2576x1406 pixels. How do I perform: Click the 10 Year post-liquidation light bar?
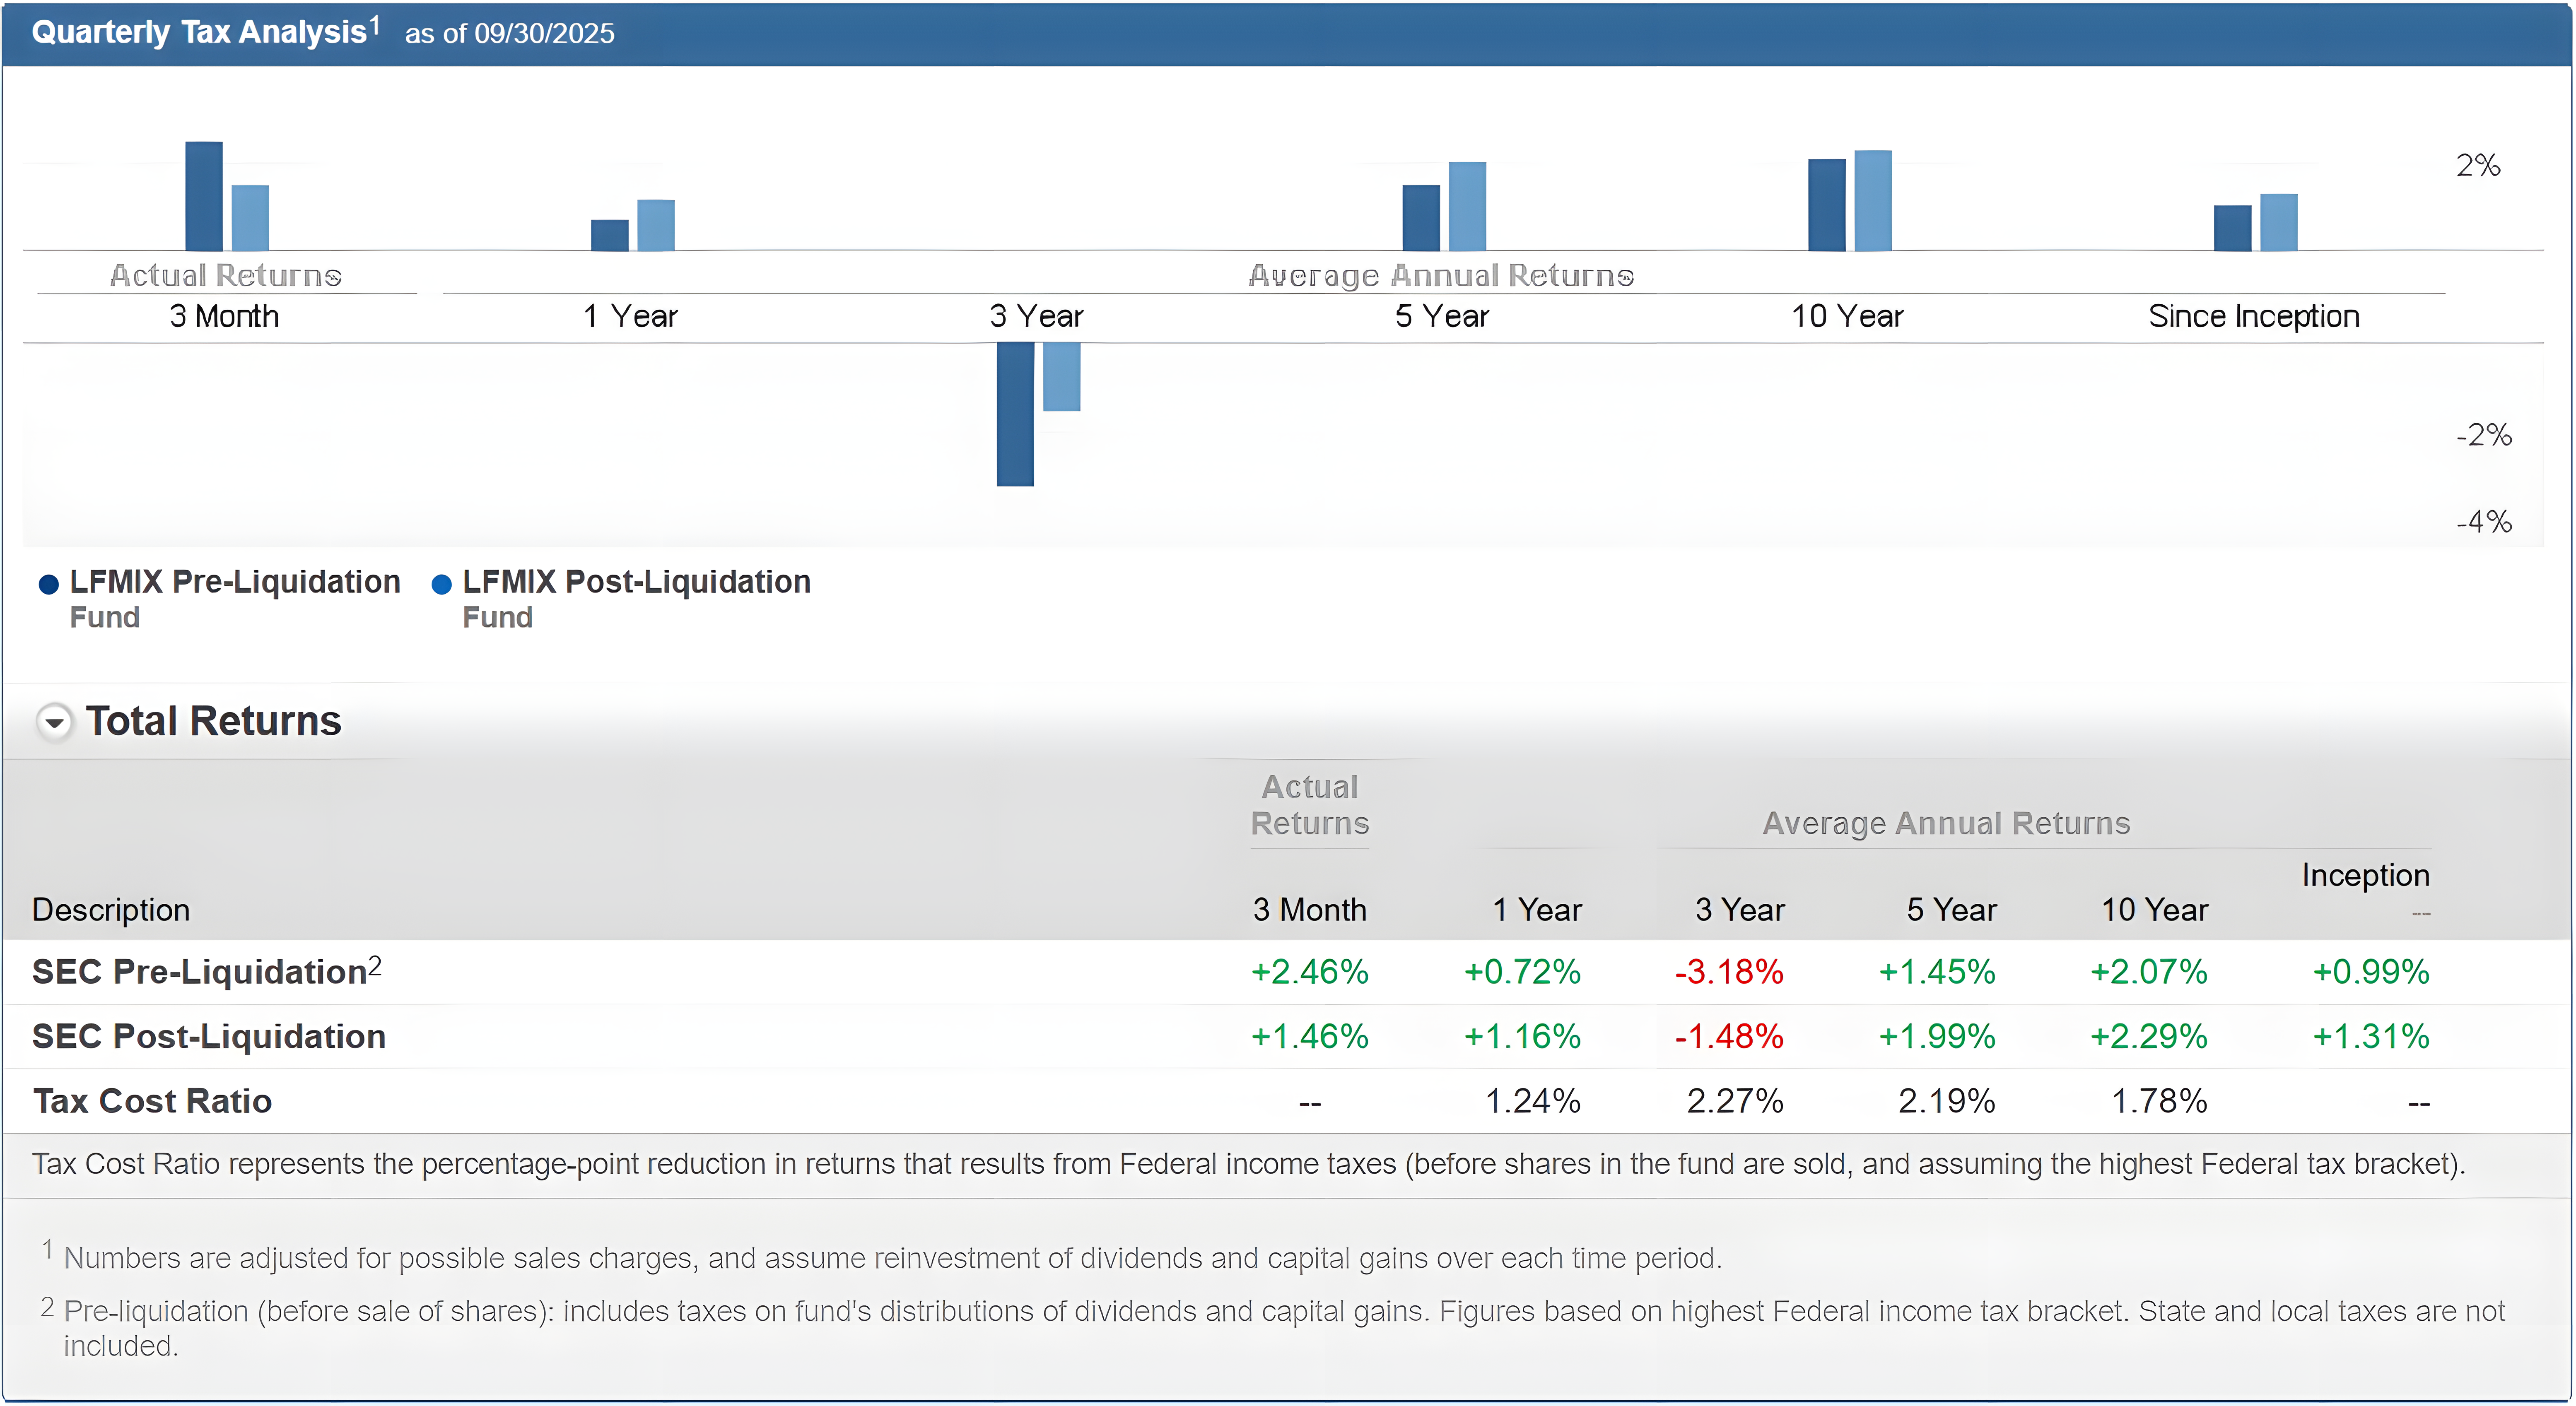point(1873,200)
